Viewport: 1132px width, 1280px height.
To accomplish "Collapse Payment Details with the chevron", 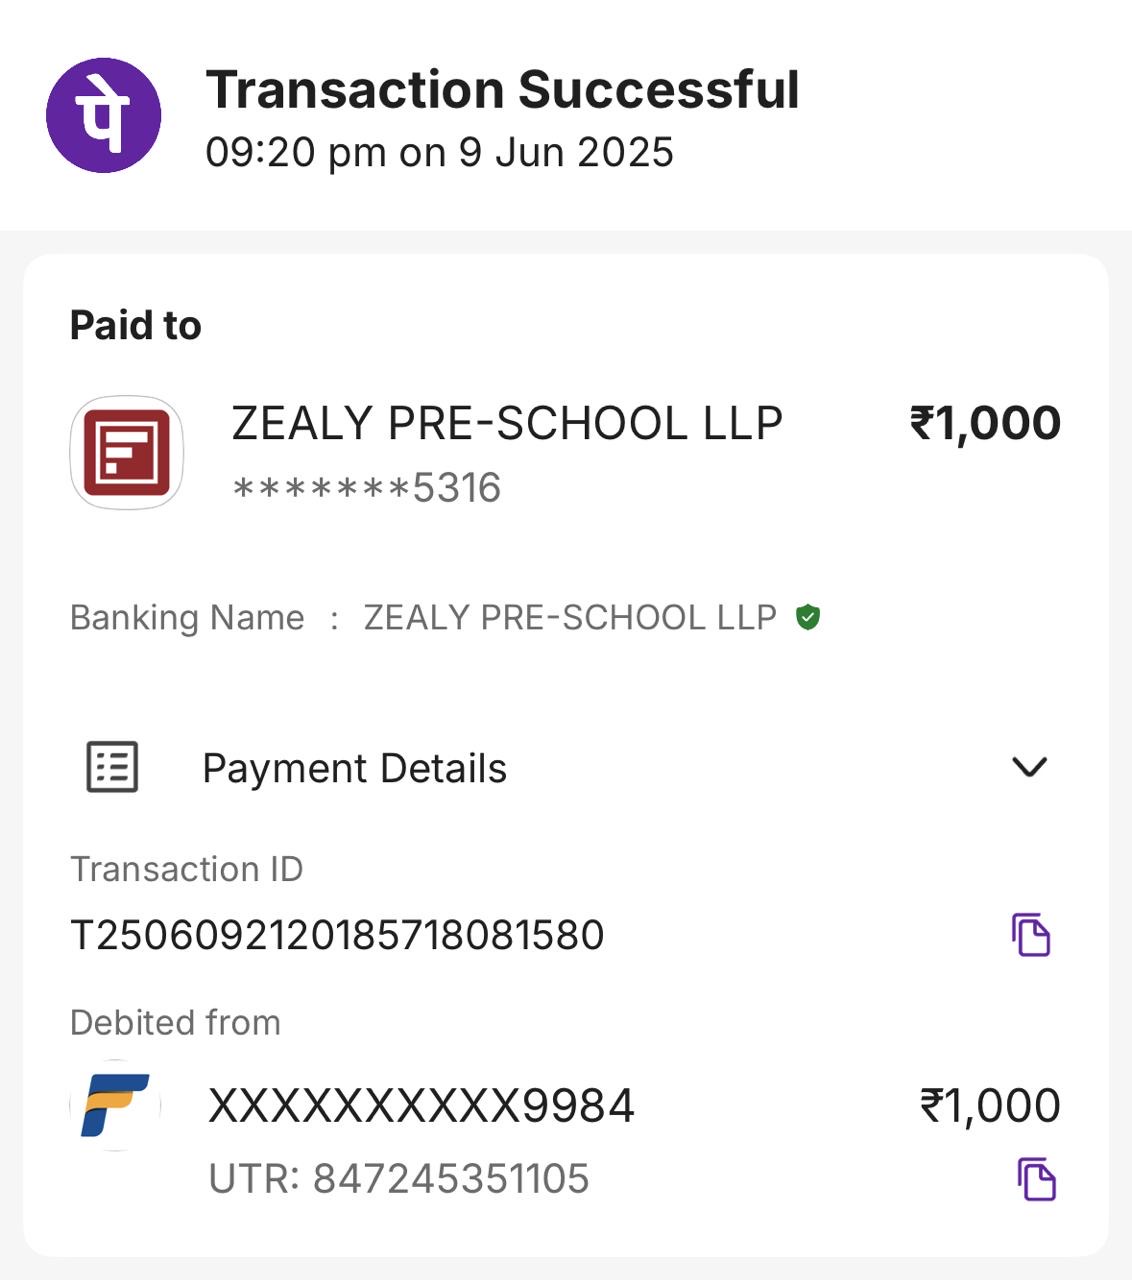I will pos(1029,767).
